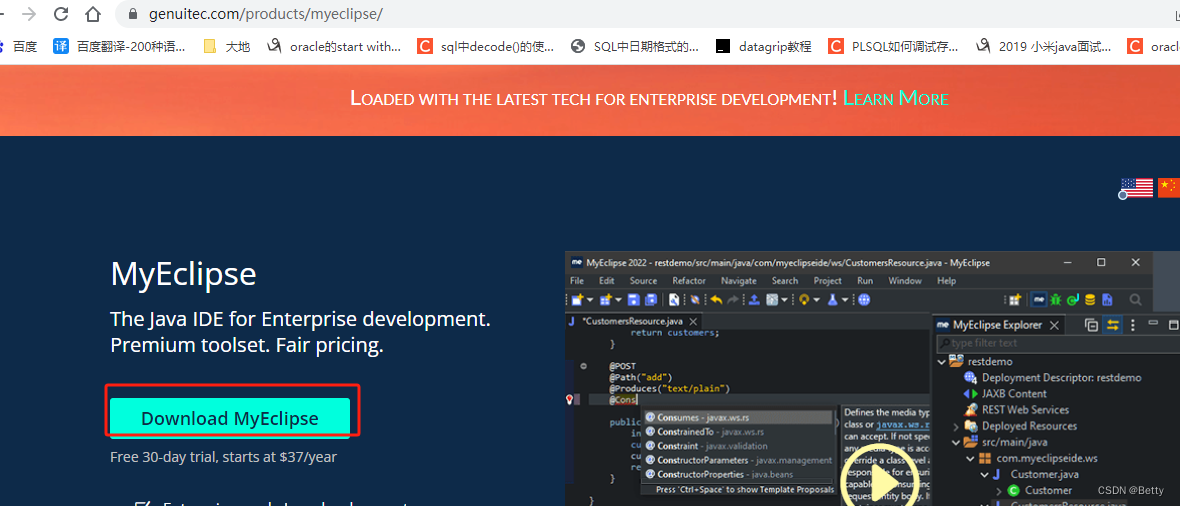Open the 大地 bookmarks folder
Viewport: 1180px width, 506px height.
[x=227, y=47]
